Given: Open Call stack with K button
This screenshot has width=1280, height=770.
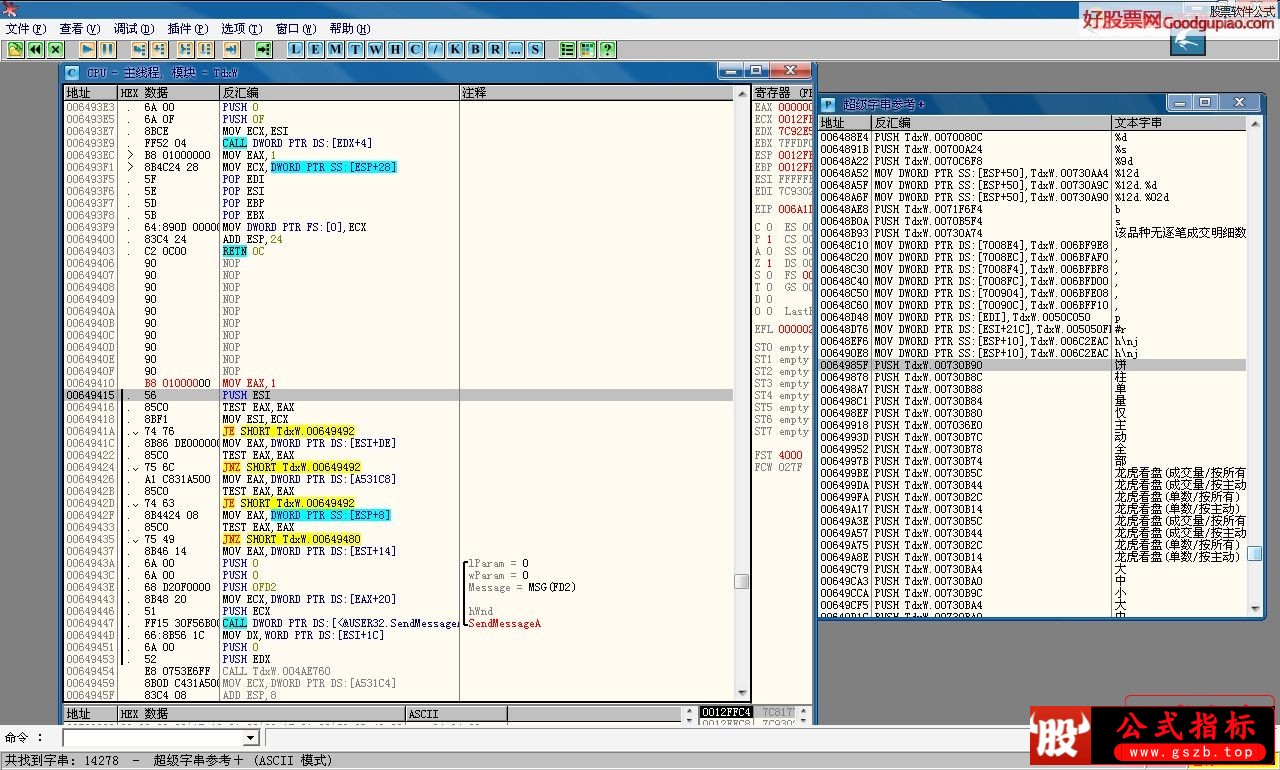Looking at the screenshot, I should (455, 49).
